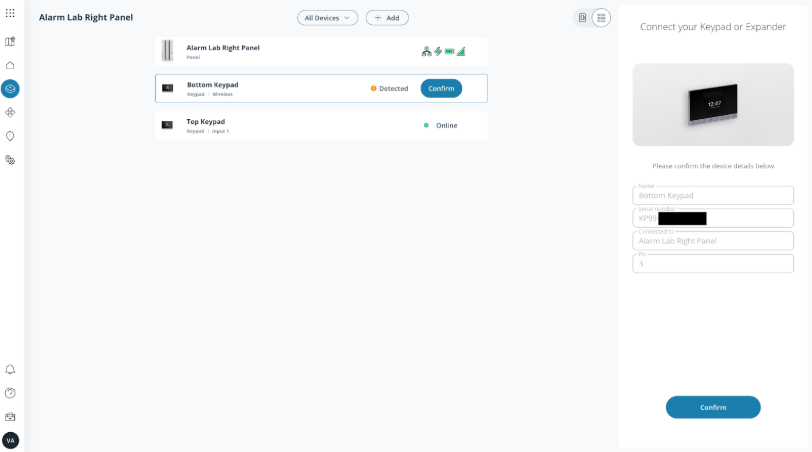Switch to panel view toggle
This screenshot has height=452, width=812.
click(583, 18)
